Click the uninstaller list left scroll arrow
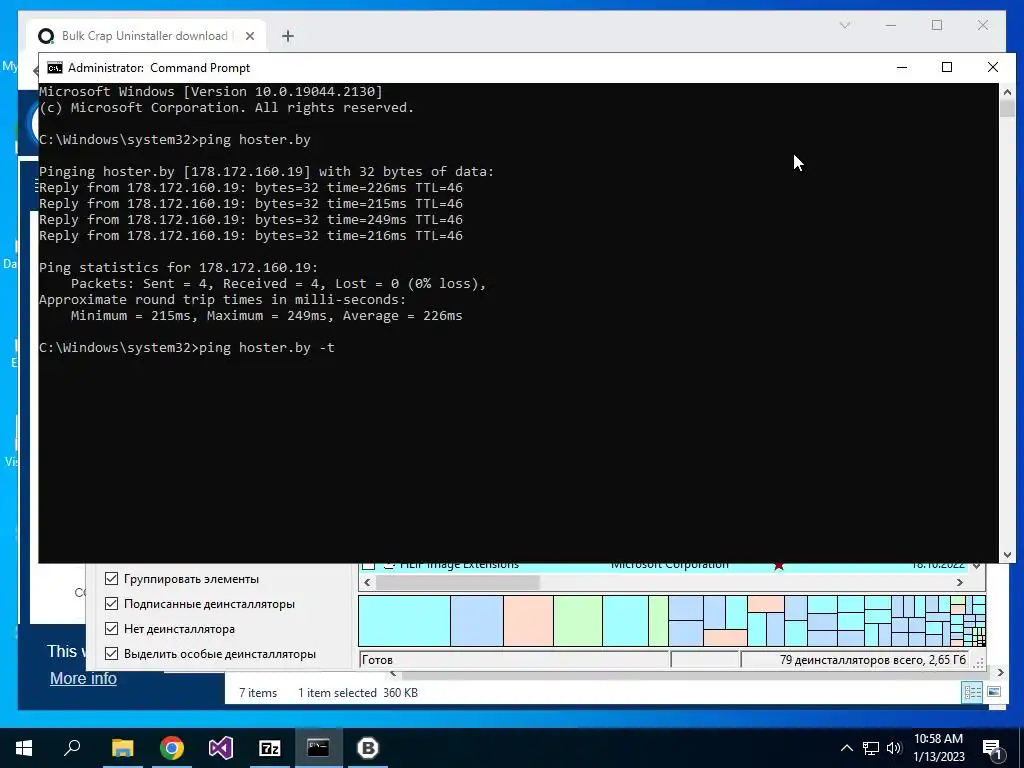The width and height of the screenshot is (1024, 768). pos(367,582)
